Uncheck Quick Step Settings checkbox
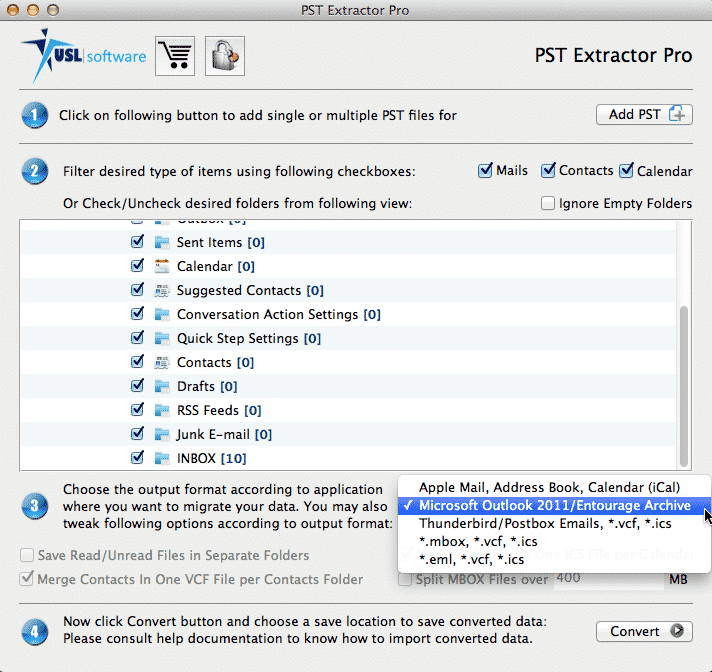The height and width of the screenshot is (672, 712). click(137, 338)
